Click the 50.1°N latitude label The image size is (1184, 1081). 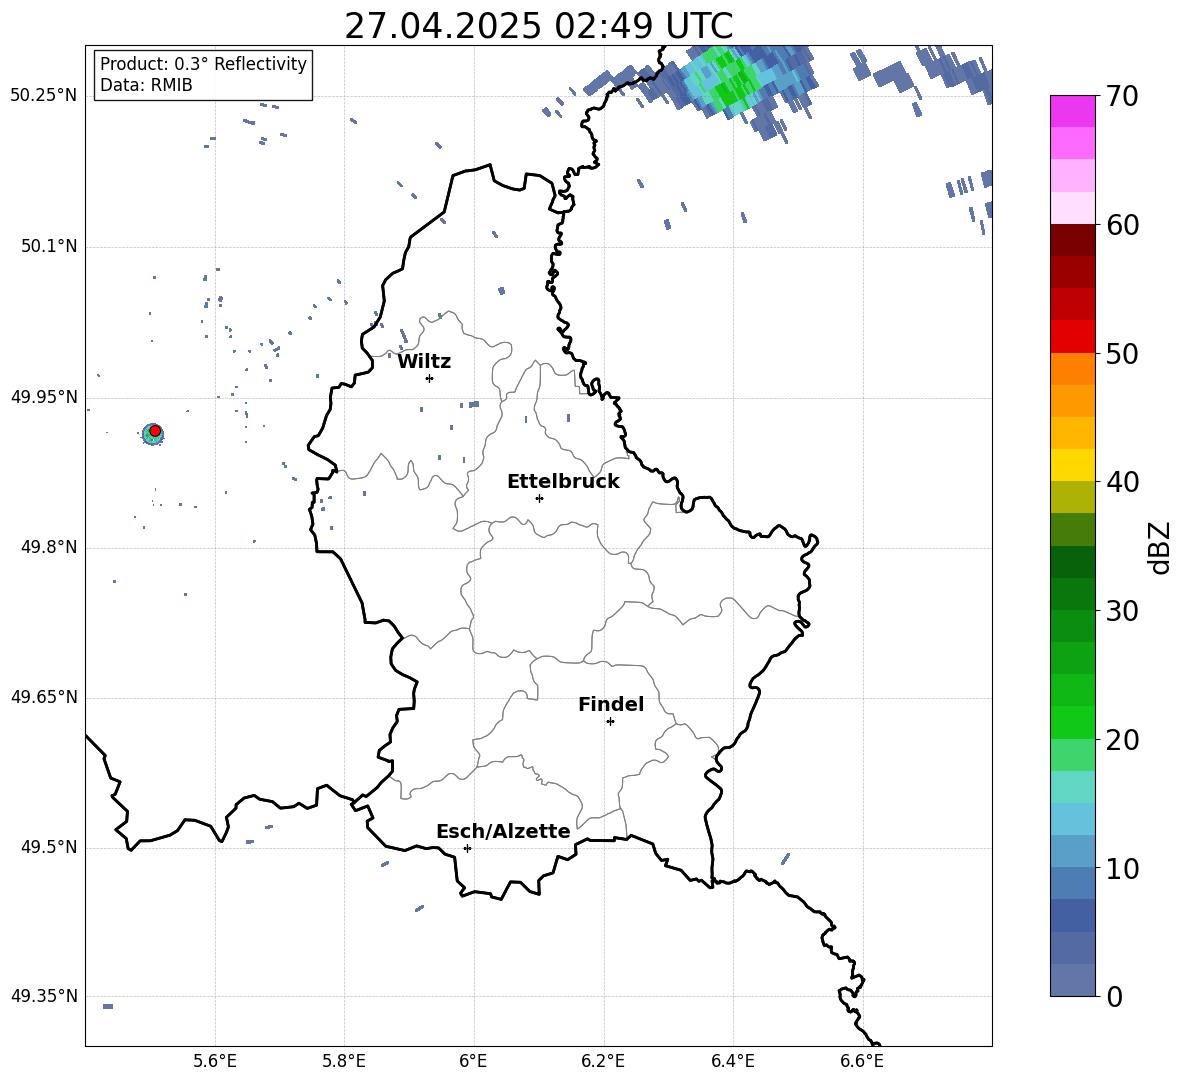pos(49,247)
